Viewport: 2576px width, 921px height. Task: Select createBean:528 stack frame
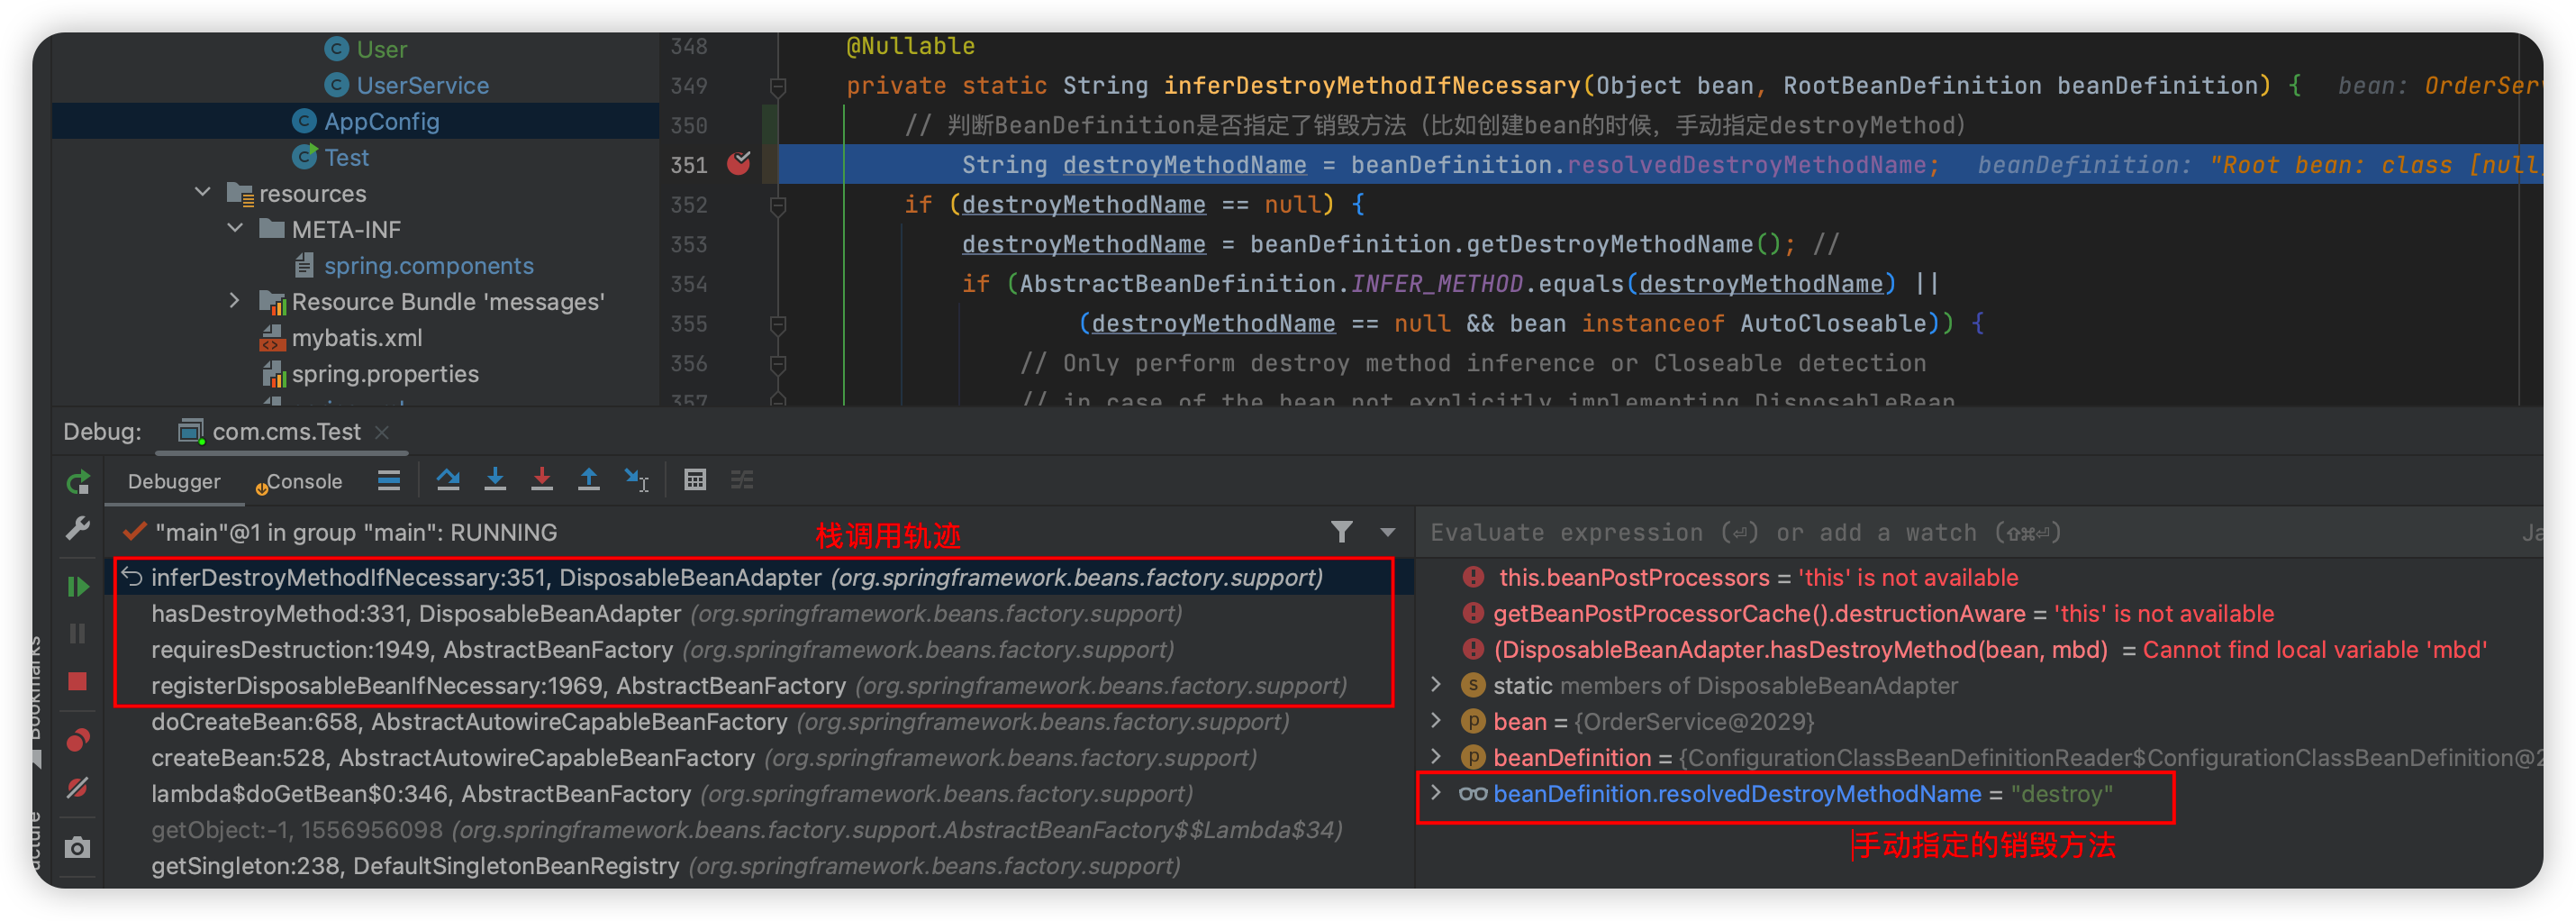point(760,757)
